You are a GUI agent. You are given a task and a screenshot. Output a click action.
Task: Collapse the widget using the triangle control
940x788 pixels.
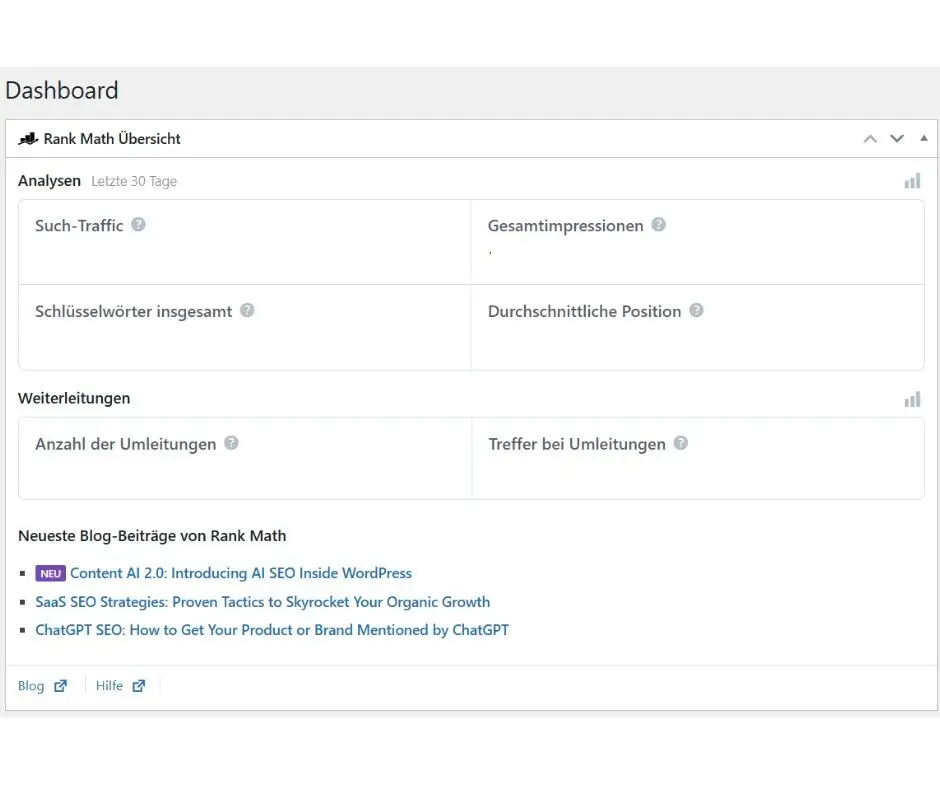[925, 139]
